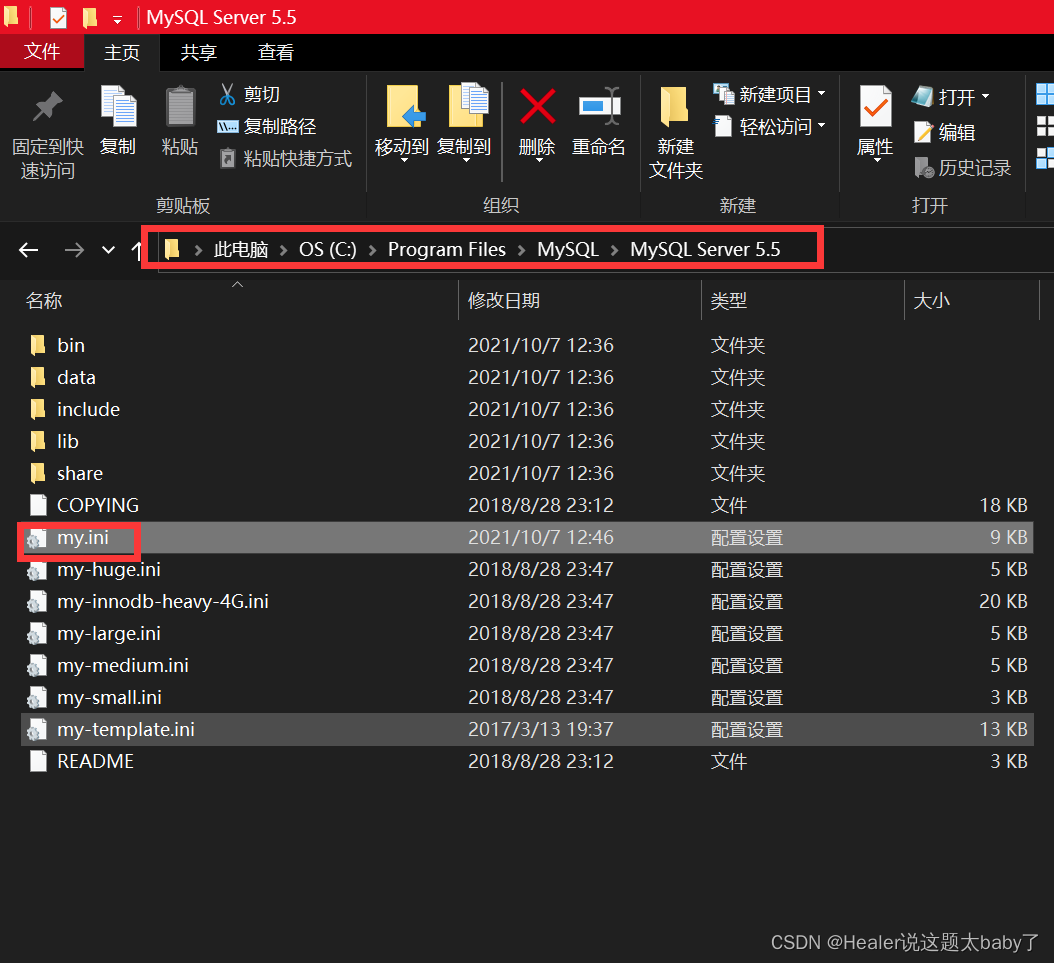
Task: Select the my.ini file icon
Action: 37,538
